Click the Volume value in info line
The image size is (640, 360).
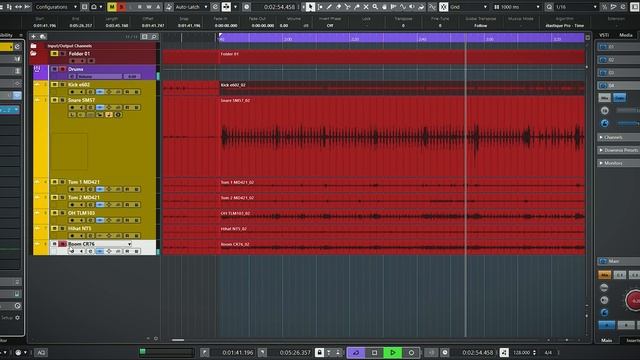[x=284, y=25]
